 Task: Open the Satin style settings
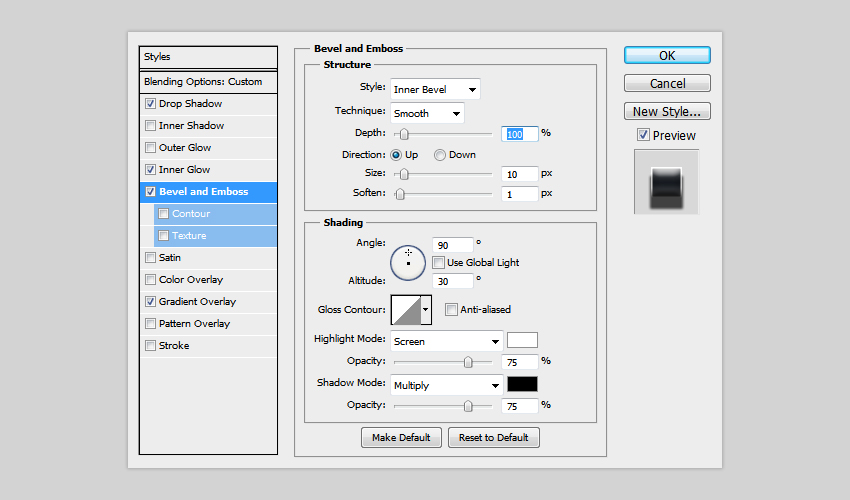[x=170, y=258]
